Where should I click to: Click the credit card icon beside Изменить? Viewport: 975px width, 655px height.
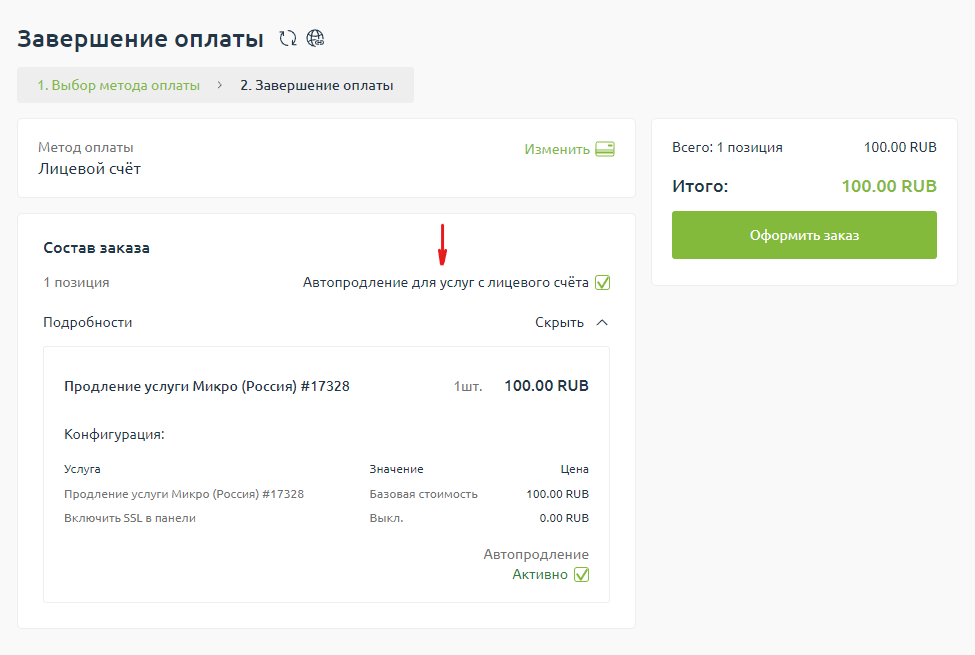pyautogui.click(x=605, y=149)
